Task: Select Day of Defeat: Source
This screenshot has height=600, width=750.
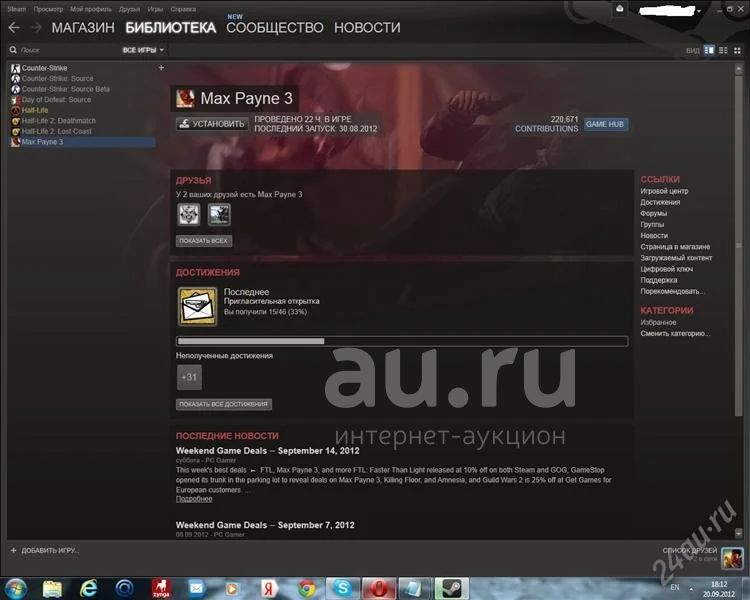Action: pyautogui.click(x=56, y=100)
